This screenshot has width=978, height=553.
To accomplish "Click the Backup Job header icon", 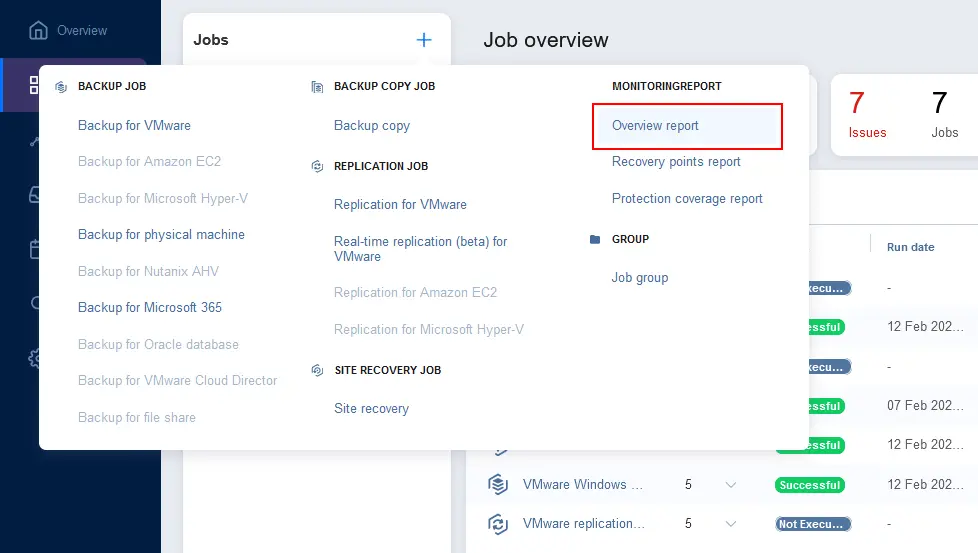I will [x=61, y=87].
